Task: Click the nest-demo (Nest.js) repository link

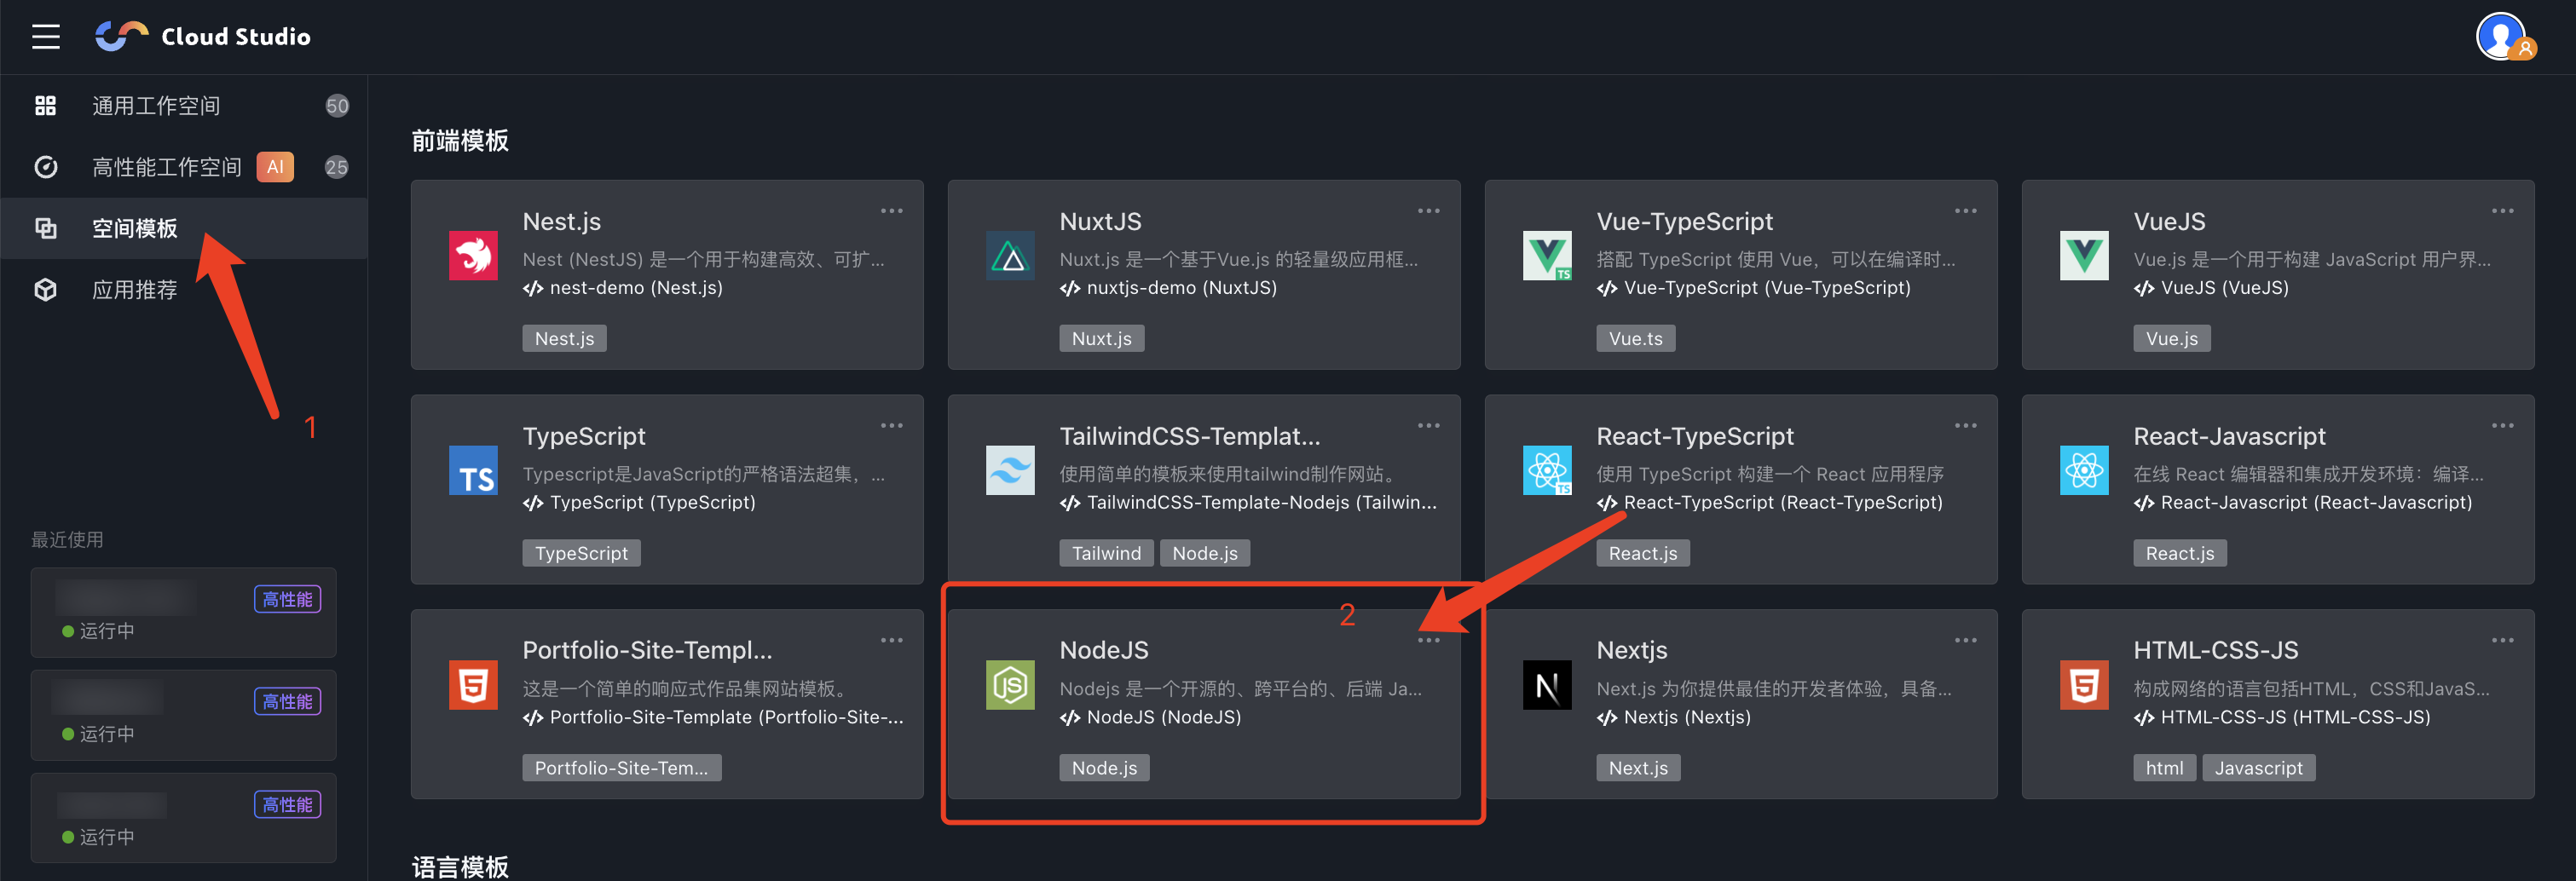Action: [x=623, y=288]
